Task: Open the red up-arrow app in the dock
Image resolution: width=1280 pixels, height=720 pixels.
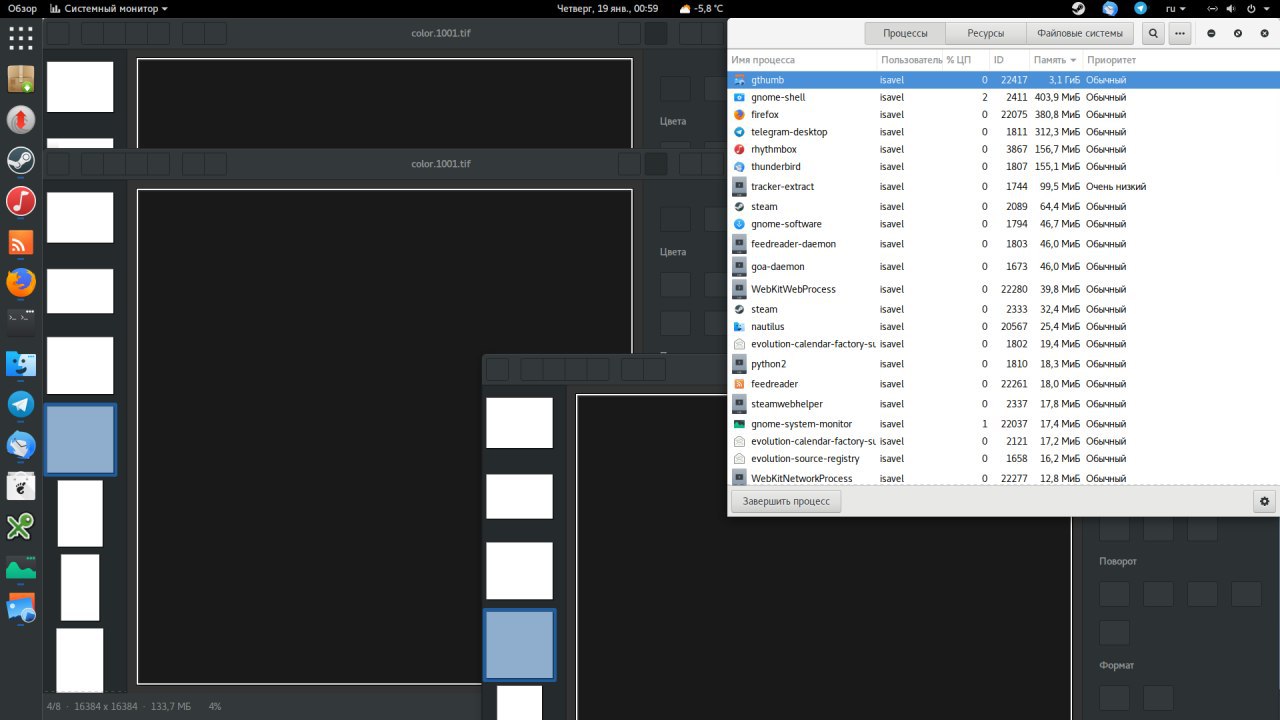Action: coord(21,120)
